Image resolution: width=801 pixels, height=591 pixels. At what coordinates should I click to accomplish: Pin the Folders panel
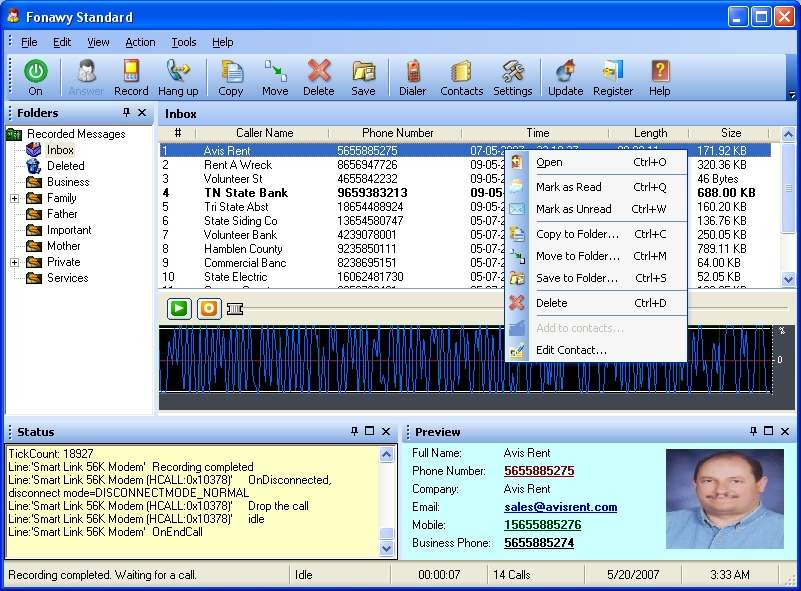[x=126, y=113]
